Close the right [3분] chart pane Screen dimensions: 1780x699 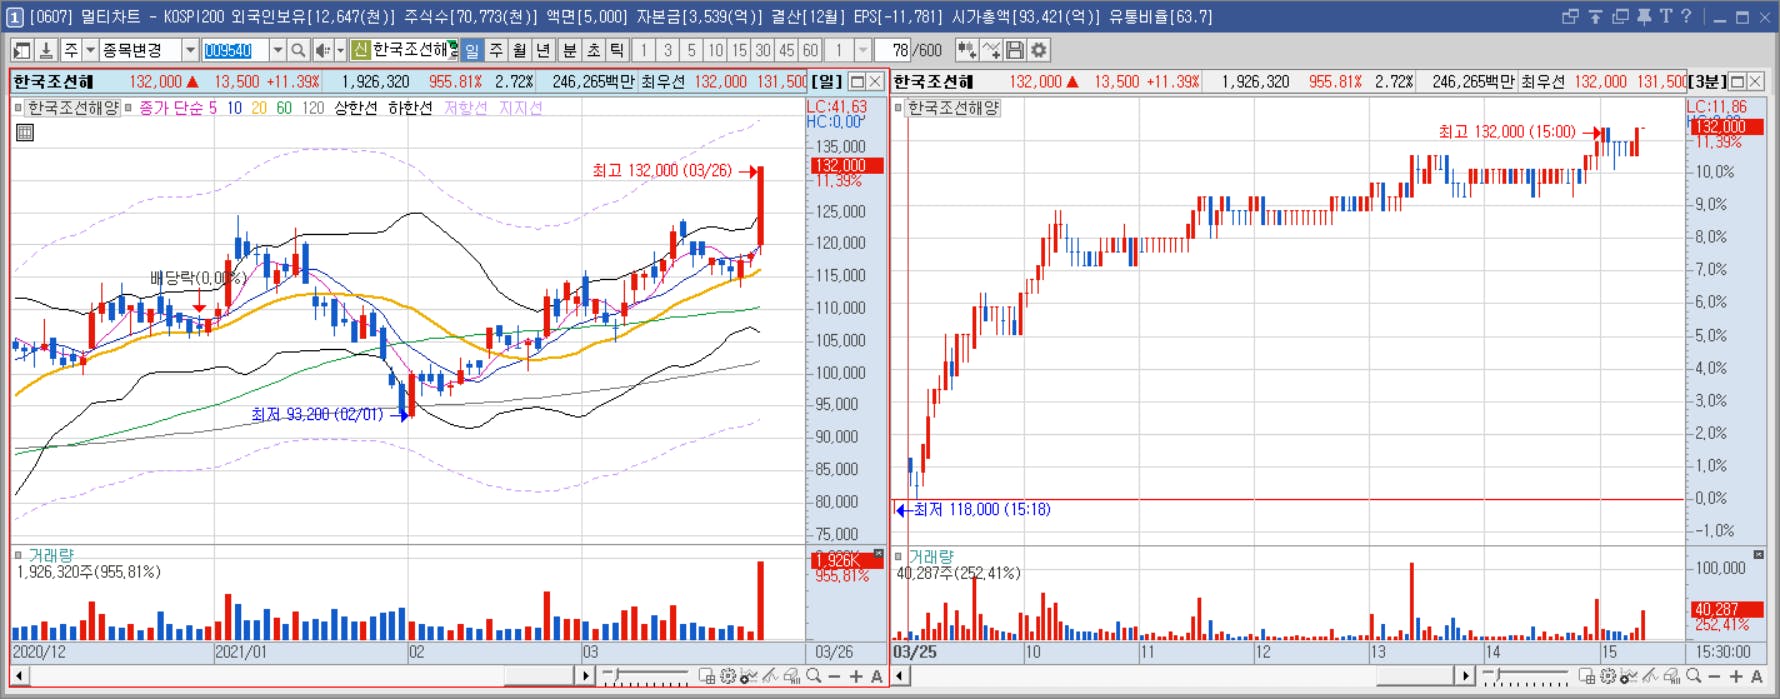coord(1756,81)
